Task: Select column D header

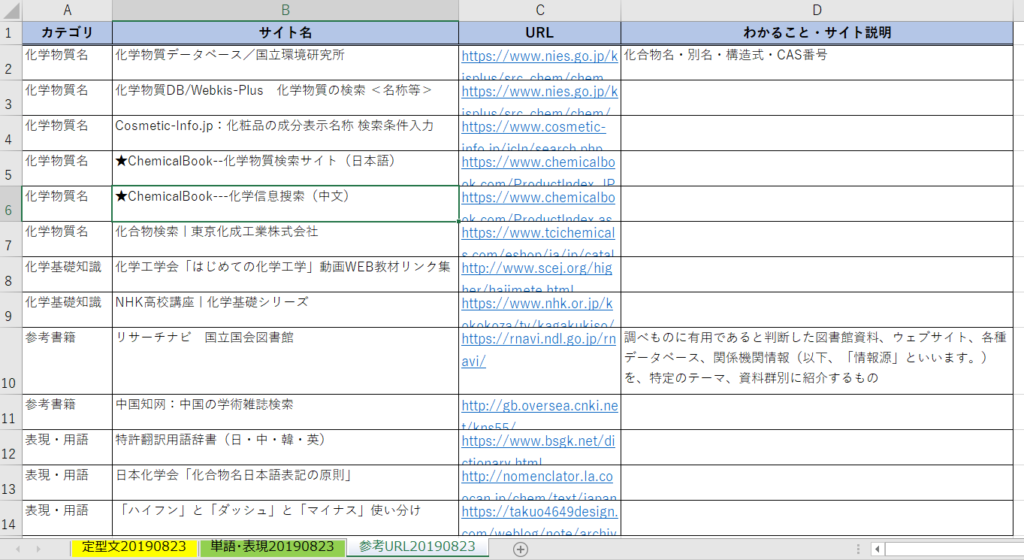Action: (x=817, y=10)
